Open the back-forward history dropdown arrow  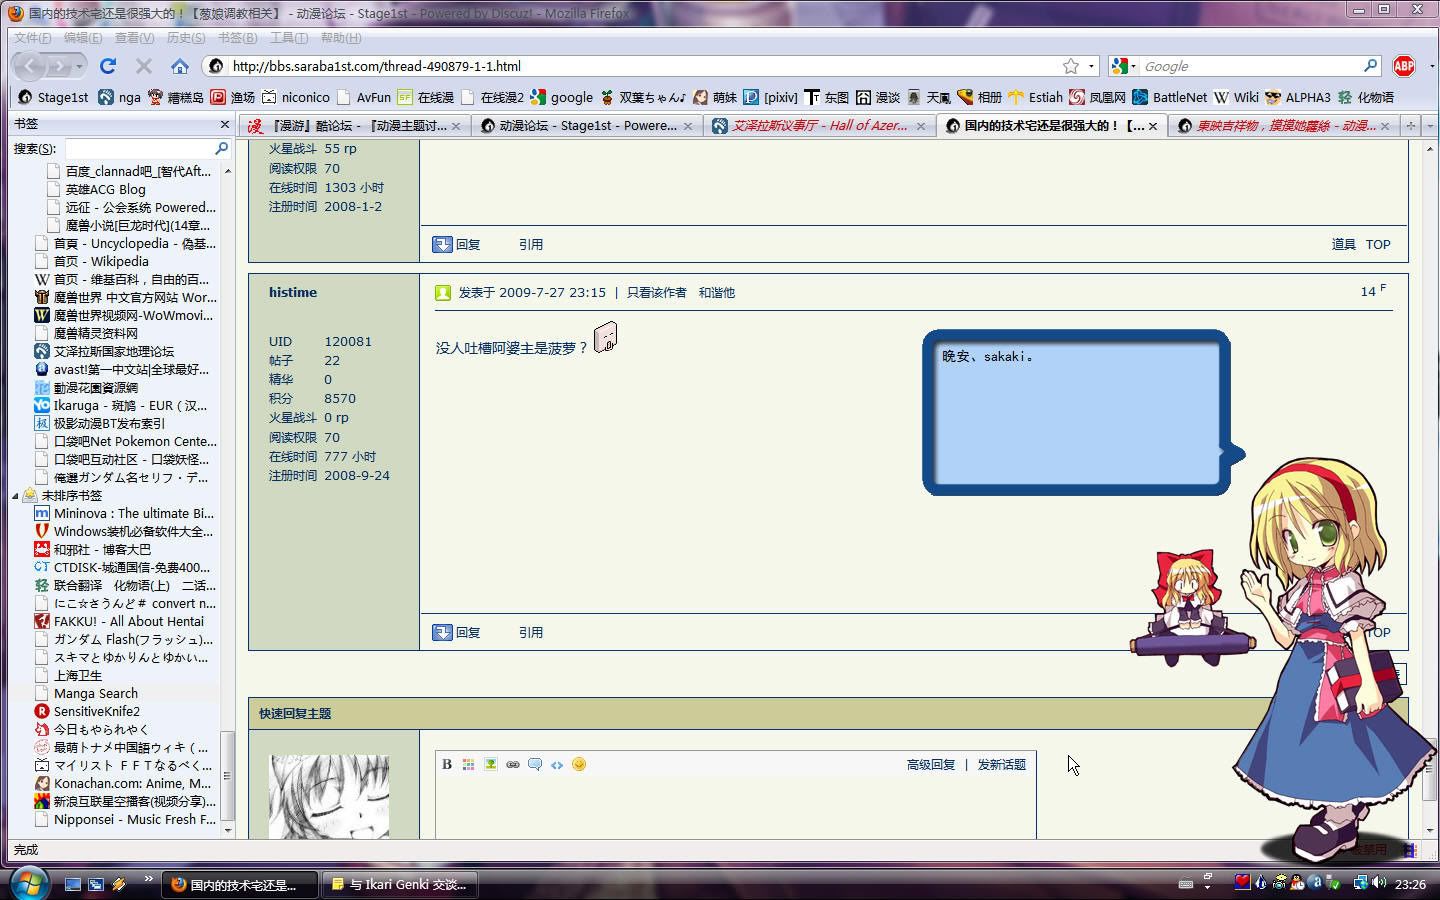[80, 66]
